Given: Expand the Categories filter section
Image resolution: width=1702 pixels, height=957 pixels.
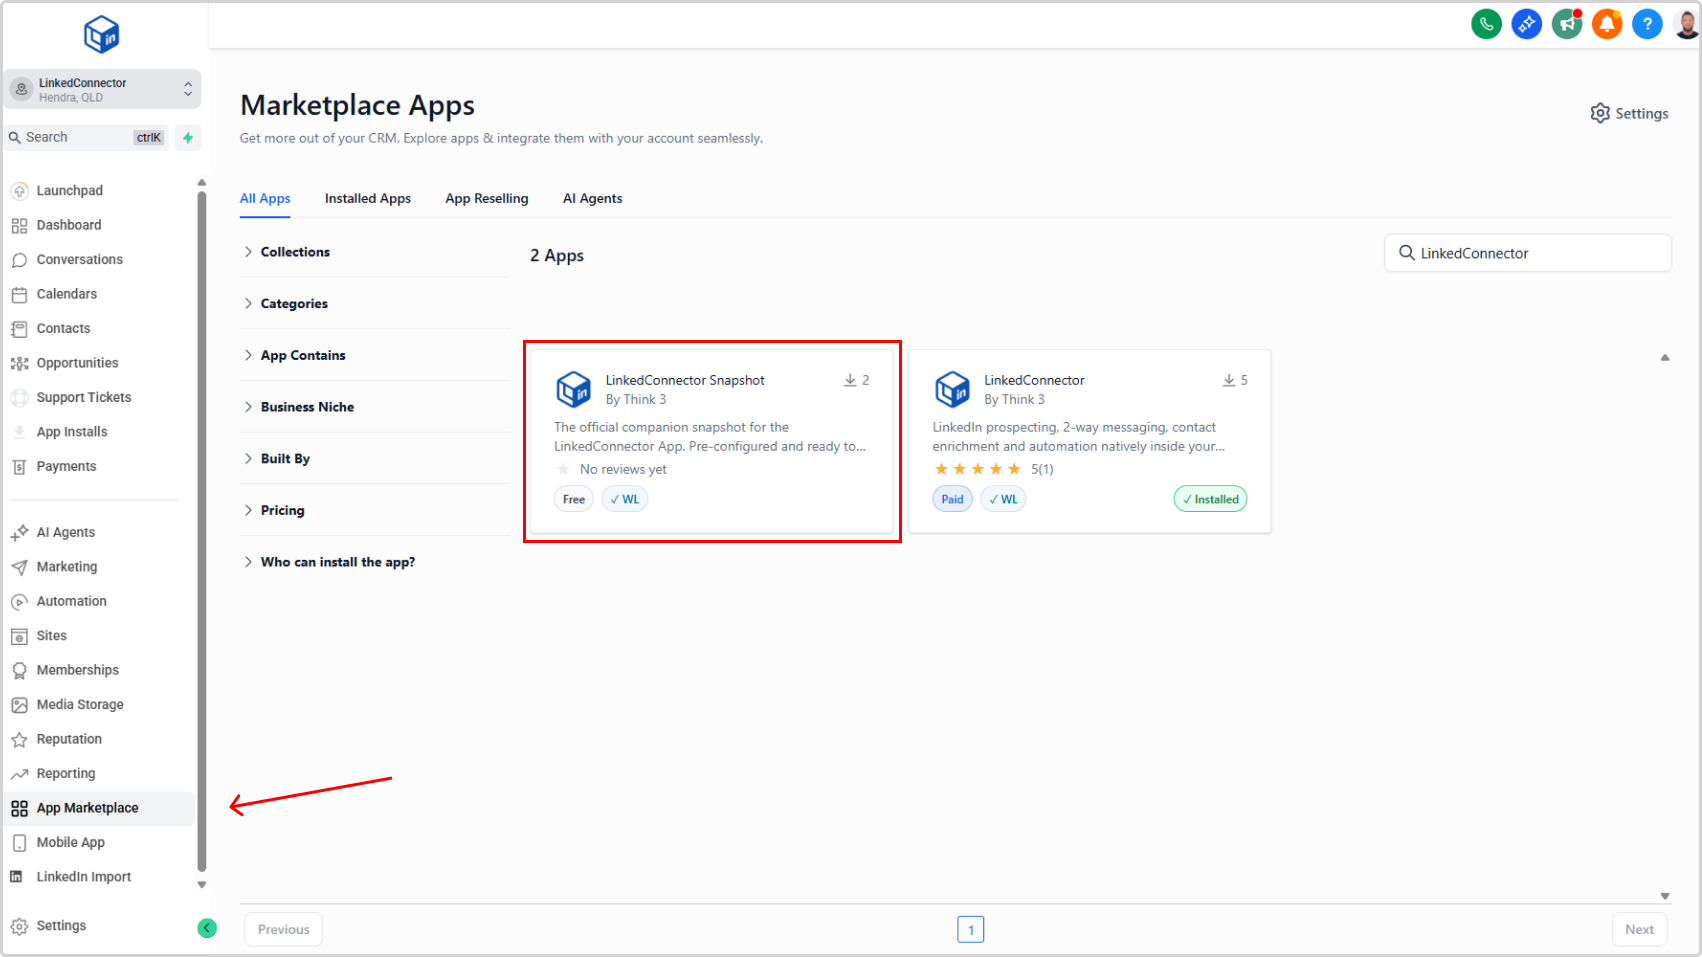Looking at the screenshot, I should point(293,304).
